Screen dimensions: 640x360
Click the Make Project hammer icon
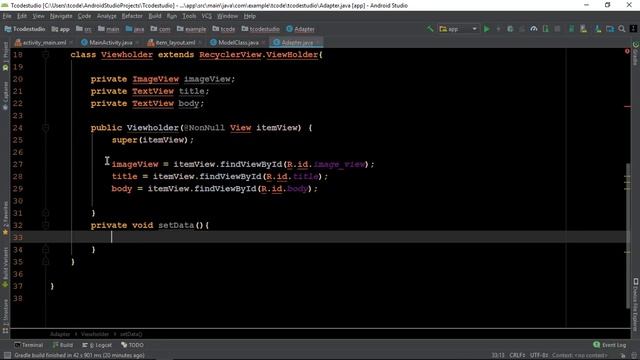(430, 29)
